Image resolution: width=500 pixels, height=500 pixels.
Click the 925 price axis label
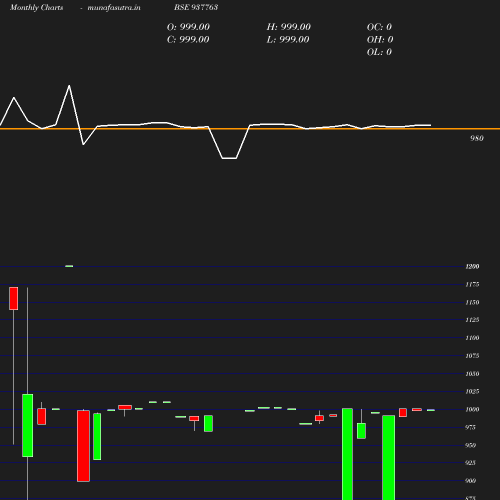[470, 463]
